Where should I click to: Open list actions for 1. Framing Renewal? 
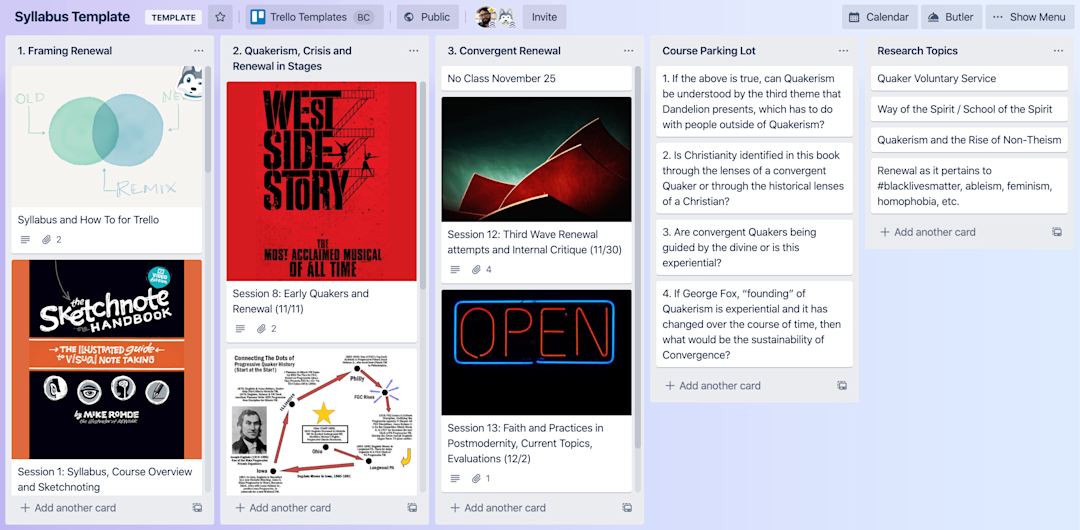coord(198,50)
